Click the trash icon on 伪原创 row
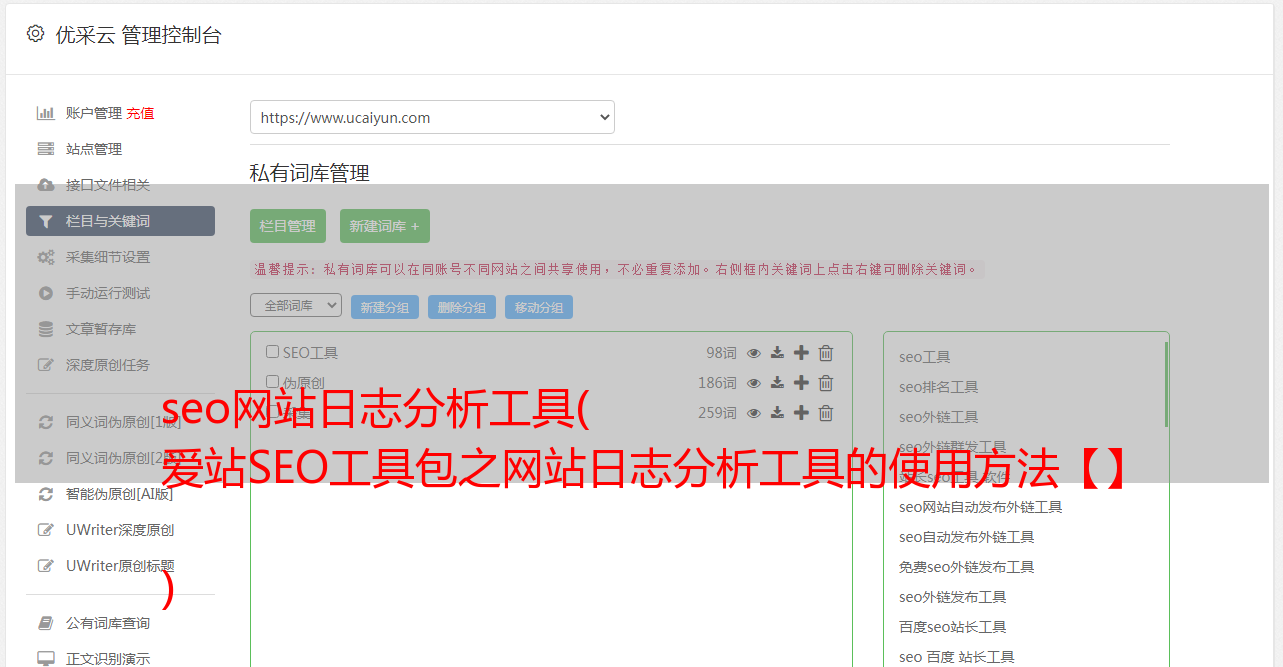The width and height of the screenshot is (1283, 667). (826, 383)
